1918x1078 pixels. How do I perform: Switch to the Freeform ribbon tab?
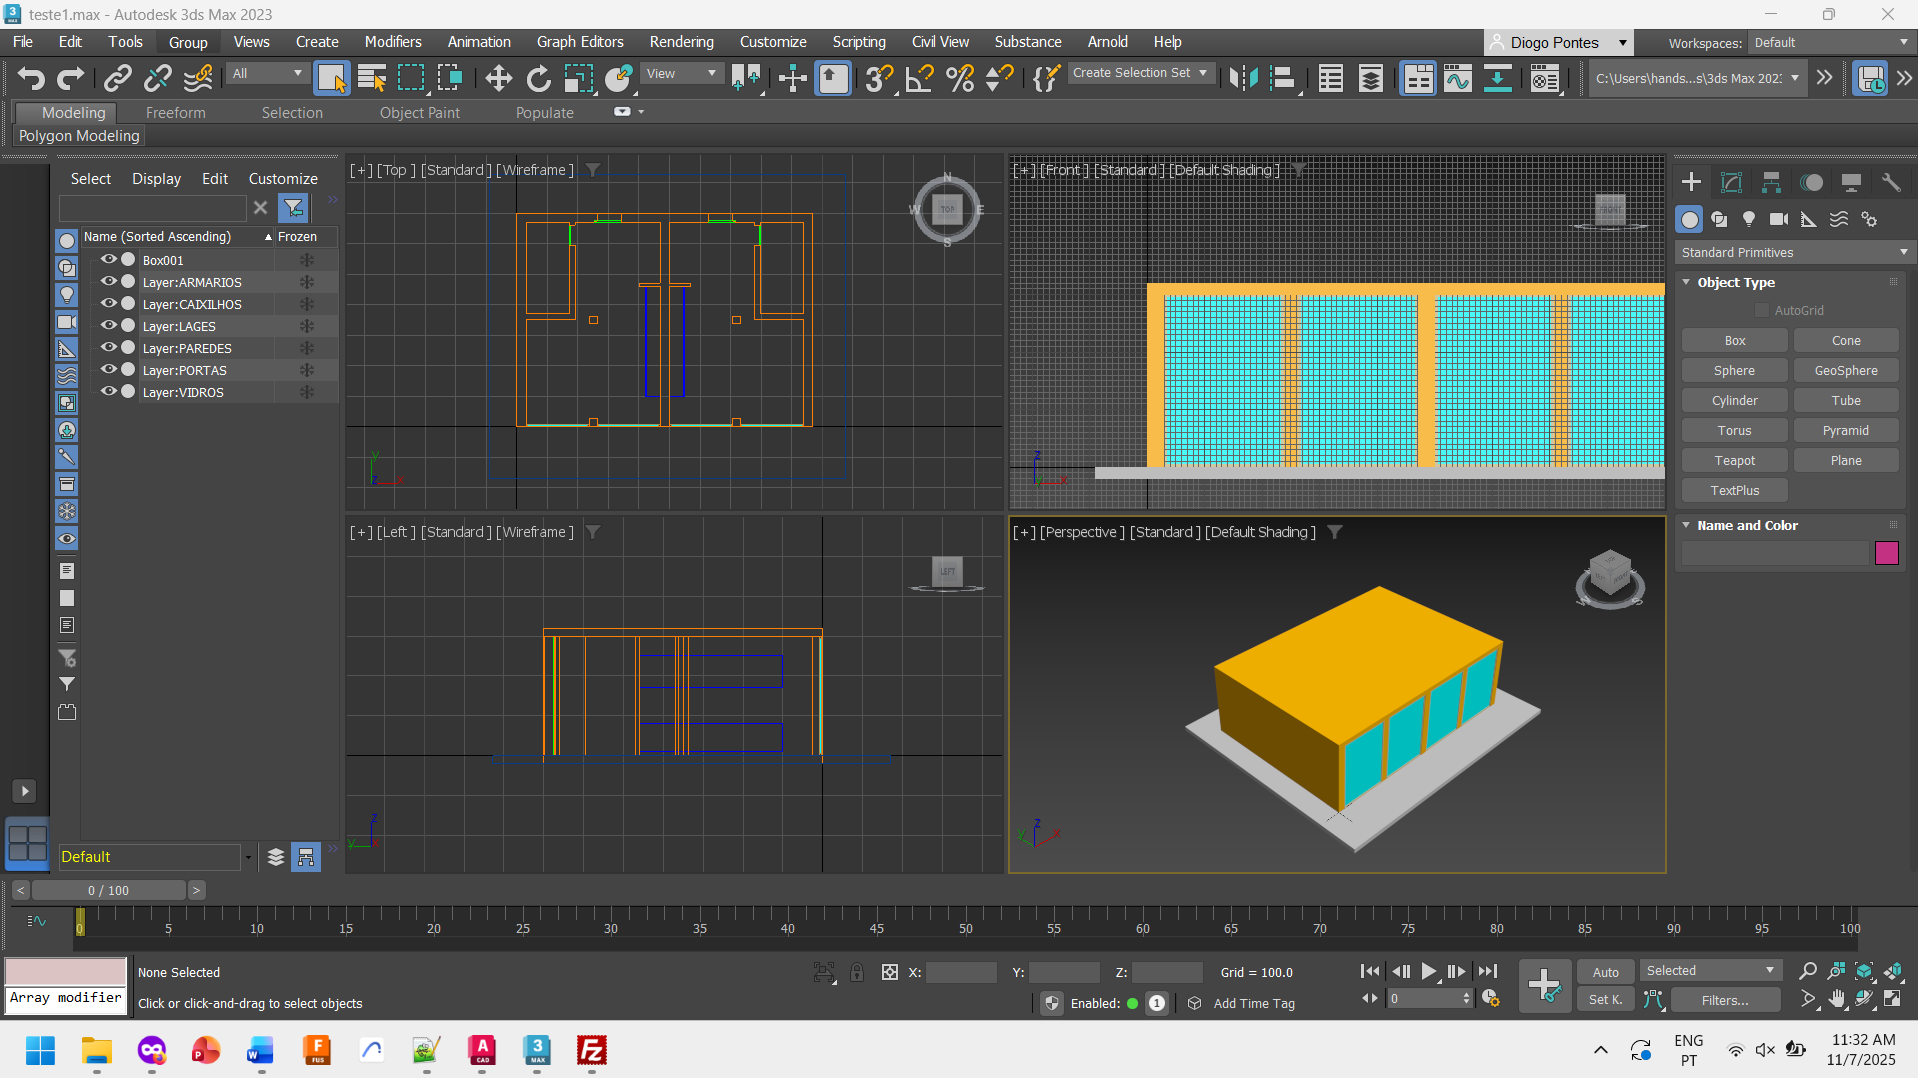[175, 113]
